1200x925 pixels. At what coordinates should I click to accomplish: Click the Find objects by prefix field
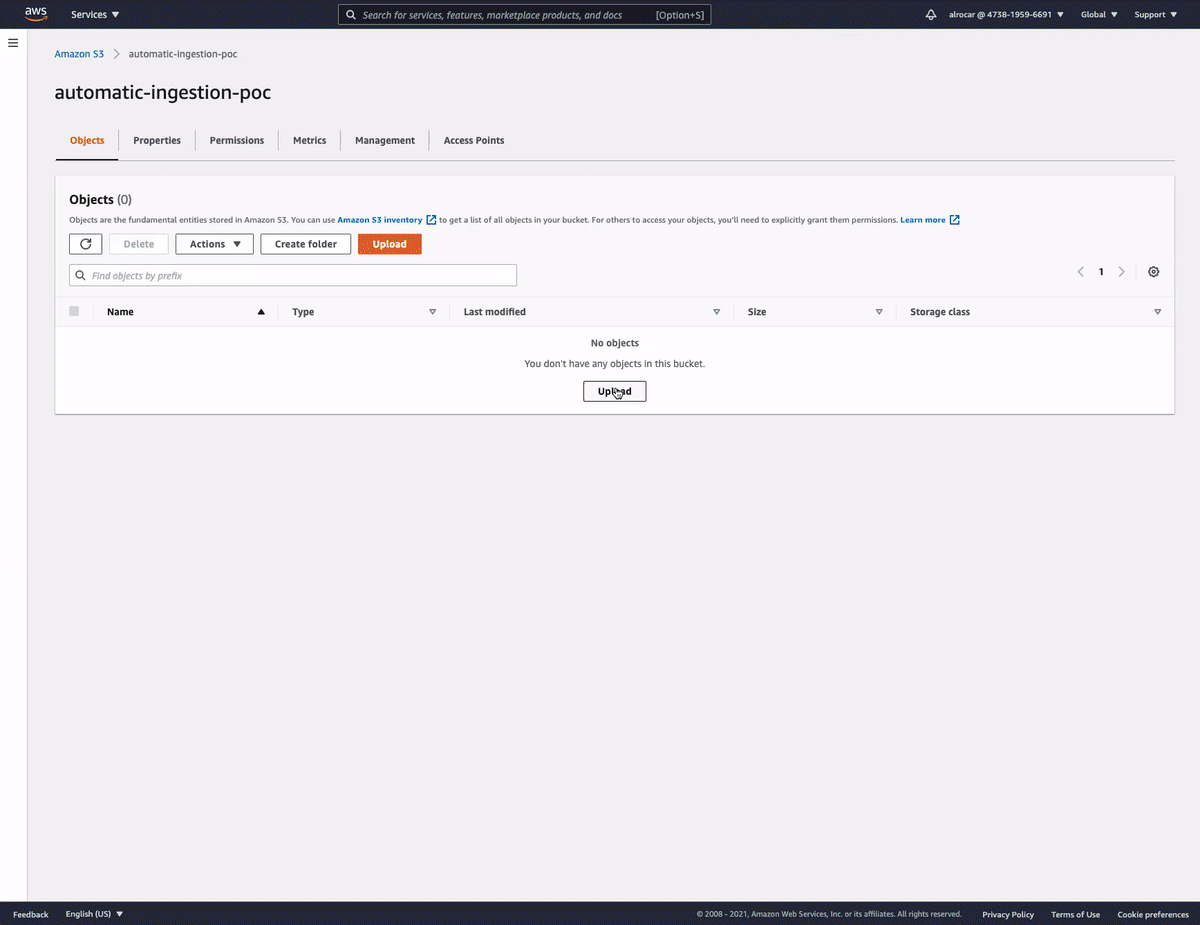point(293,275)
